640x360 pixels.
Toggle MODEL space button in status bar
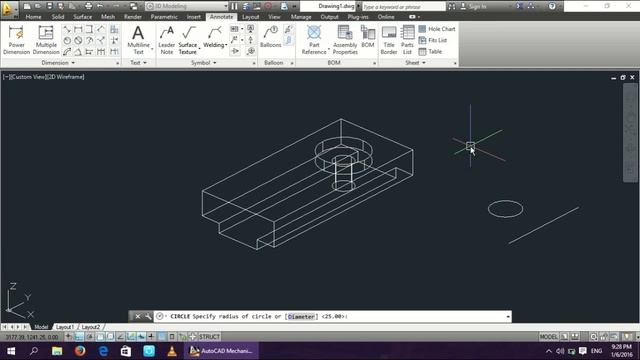(x=548, y=337)
